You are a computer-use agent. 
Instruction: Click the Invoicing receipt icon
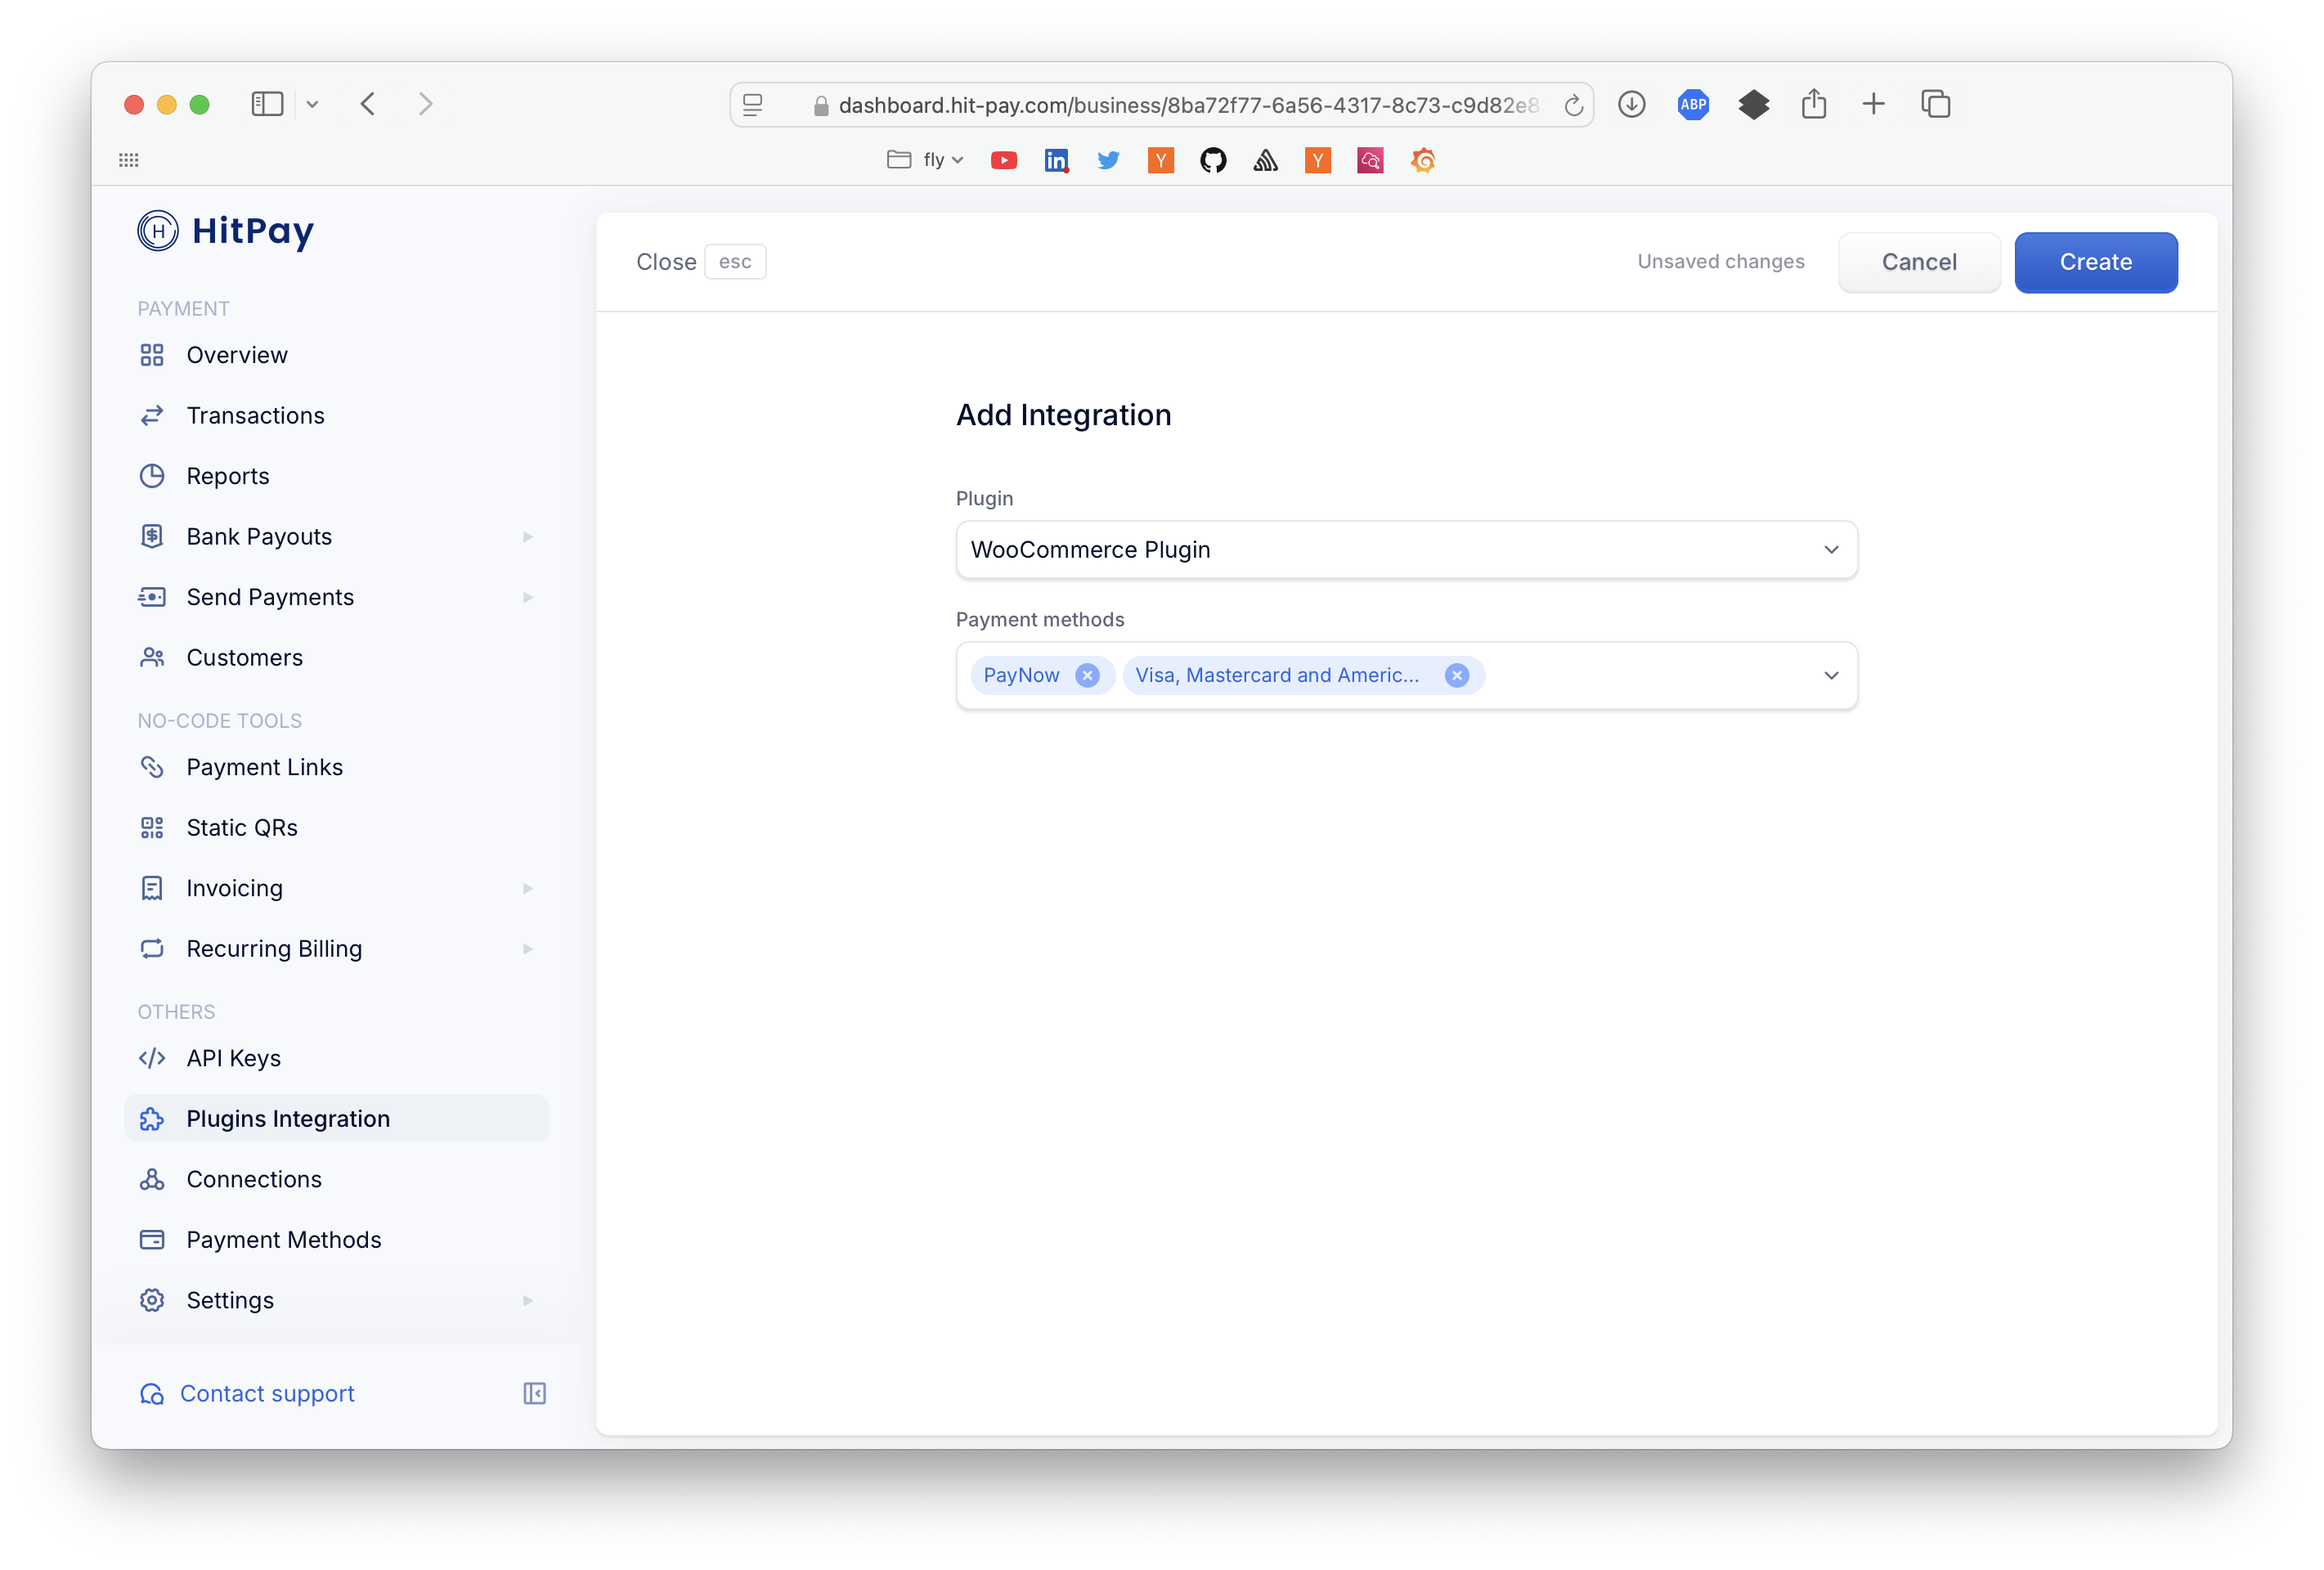click(x=152, y=888)
